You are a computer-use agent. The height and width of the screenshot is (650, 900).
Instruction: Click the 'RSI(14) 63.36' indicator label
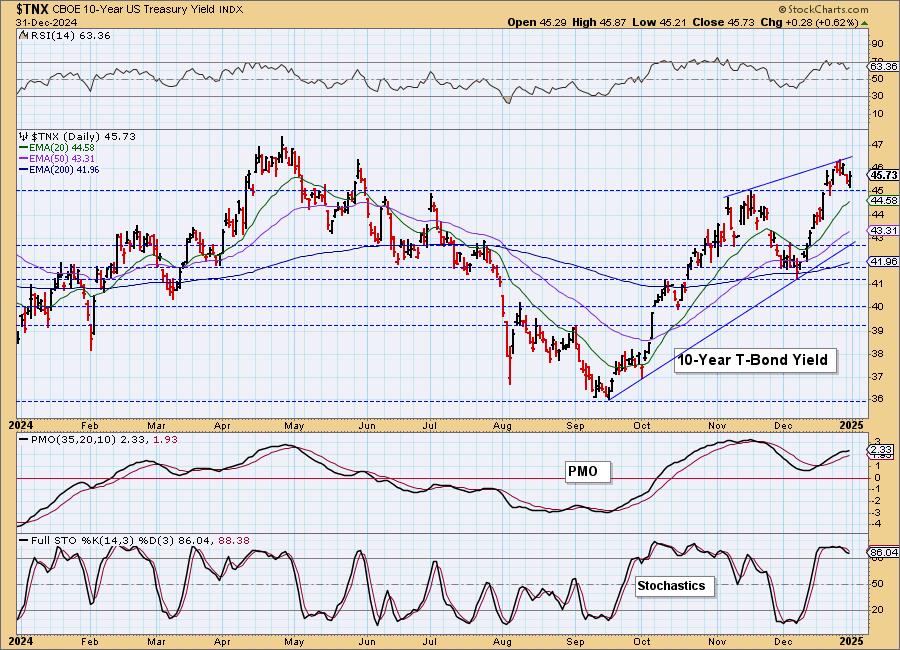tap(69, 36)
